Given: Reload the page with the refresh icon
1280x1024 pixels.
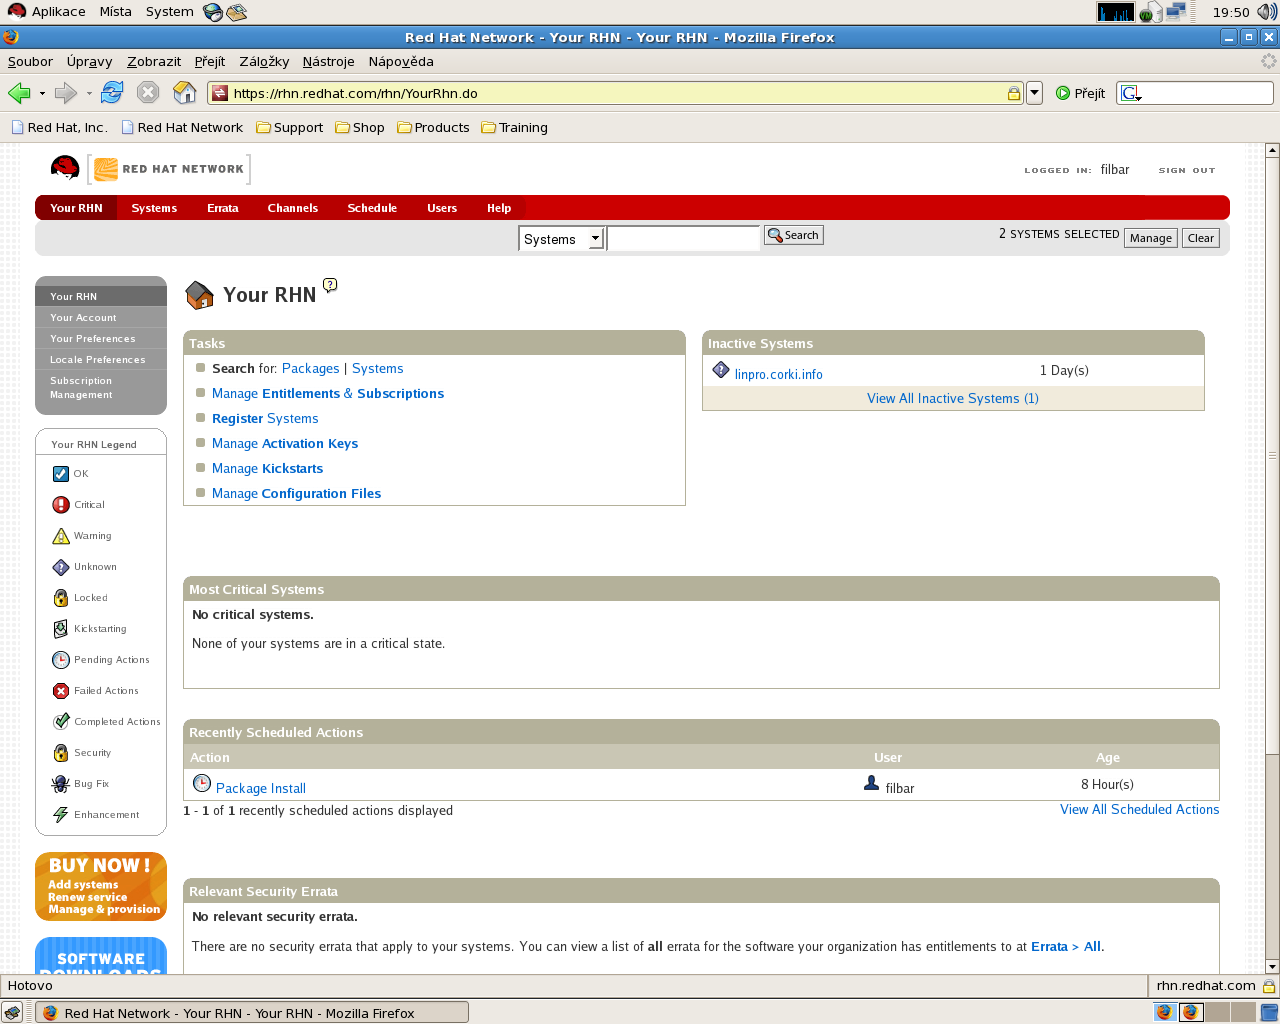Looking at the screenshot, I should (x=112, y=92).
